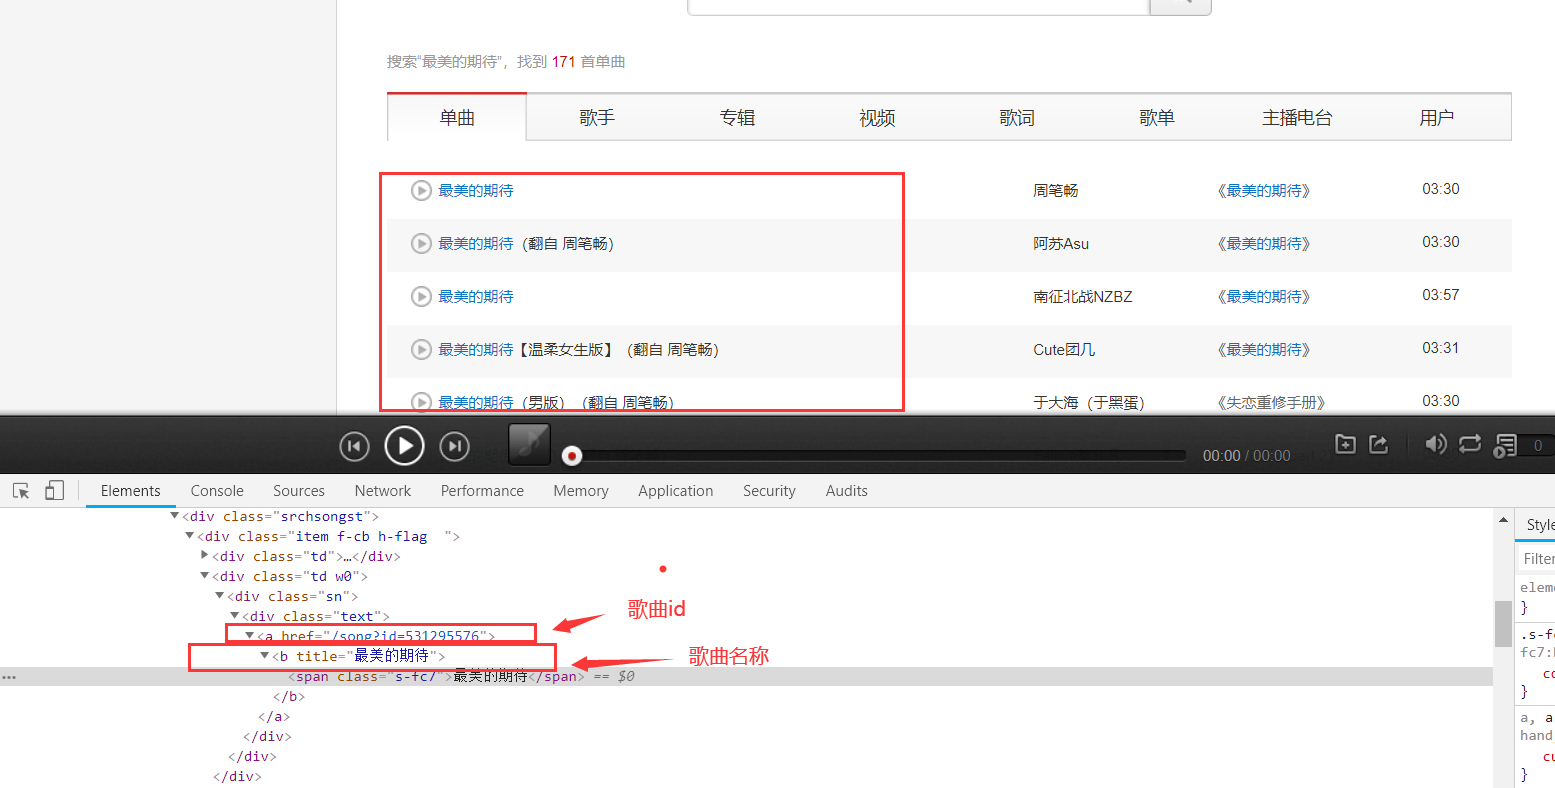Activate DevTools inspect element picker
The width and height of the screenshot is (1555, 788).
(x=21, y=490)
